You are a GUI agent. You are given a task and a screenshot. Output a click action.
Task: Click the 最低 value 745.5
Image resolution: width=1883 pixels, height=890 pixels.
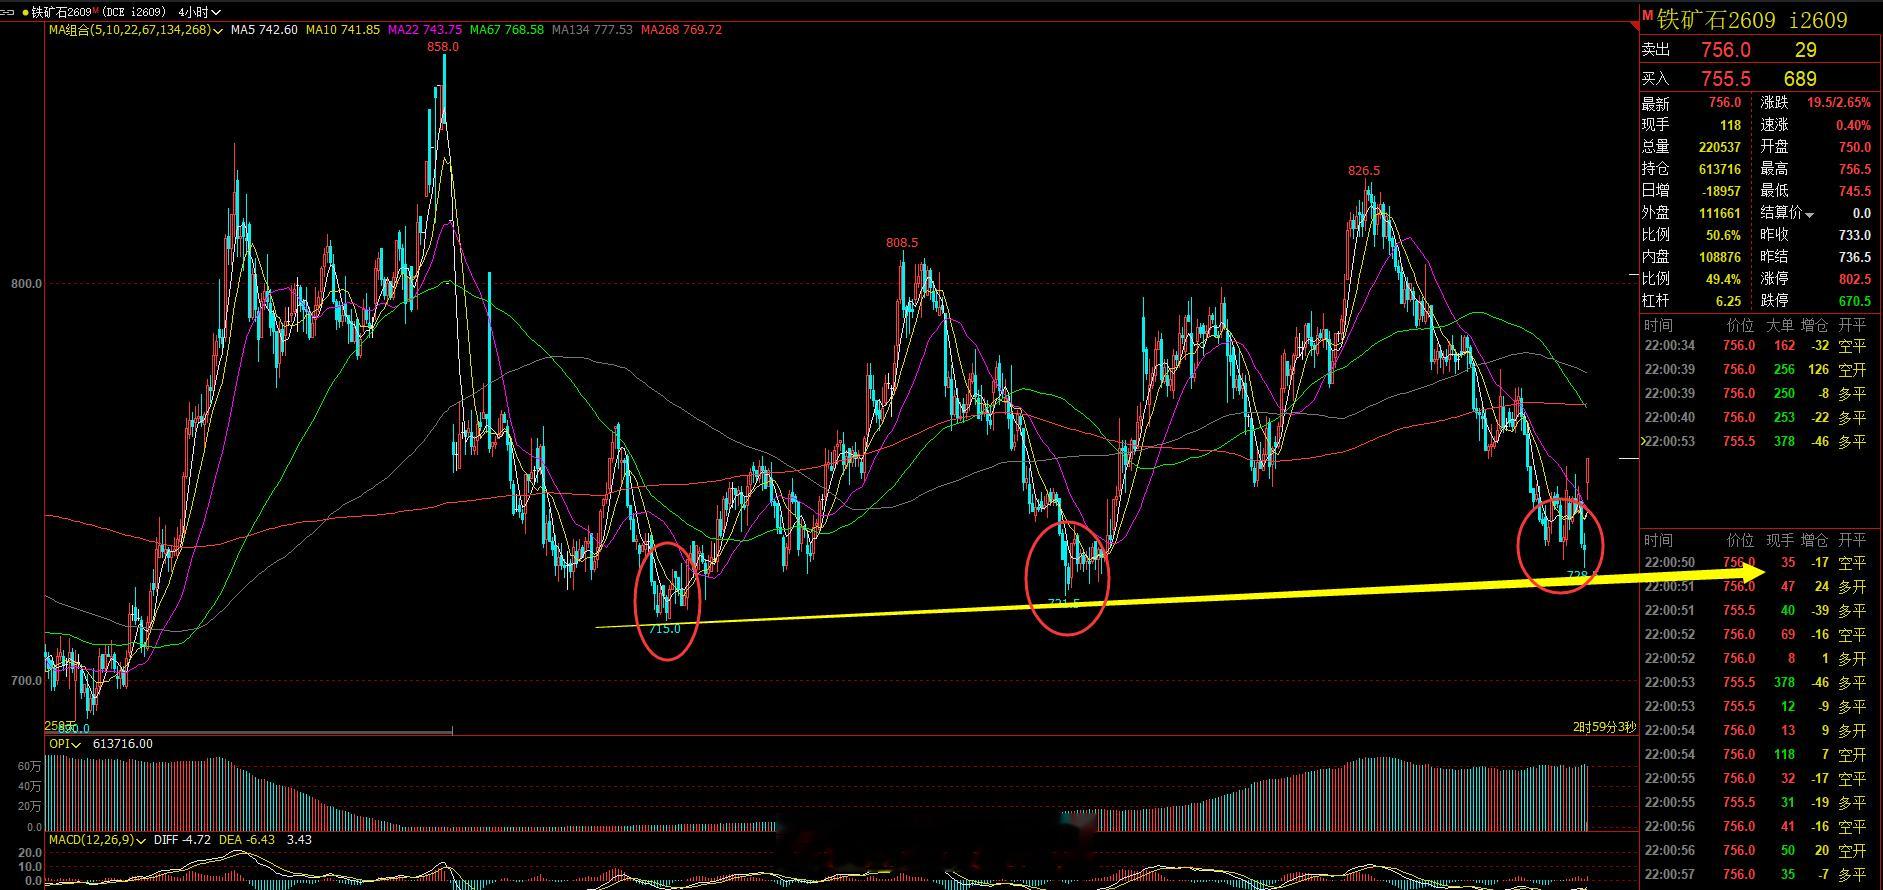pos(1854,191)
